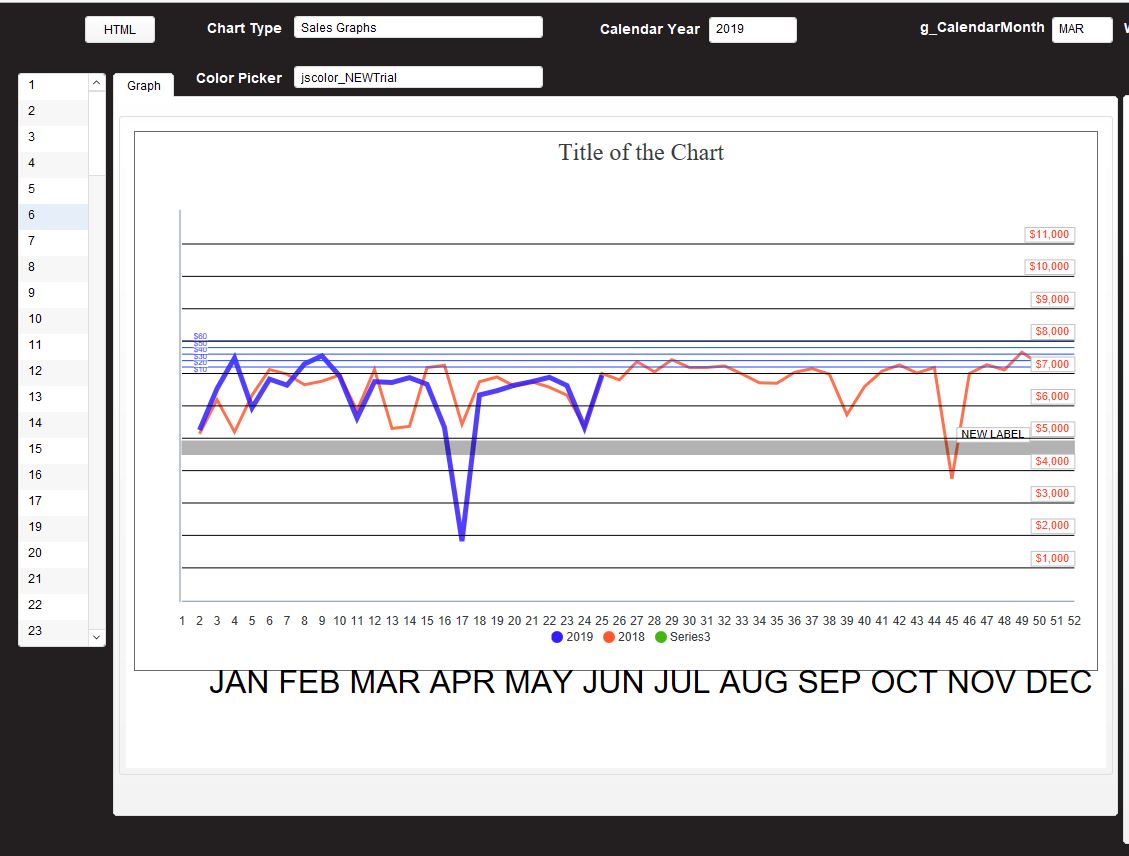This screenshot has width=1129, height=856.
Task: Click the $11,000 axis label box
Action: (1051, 234)
